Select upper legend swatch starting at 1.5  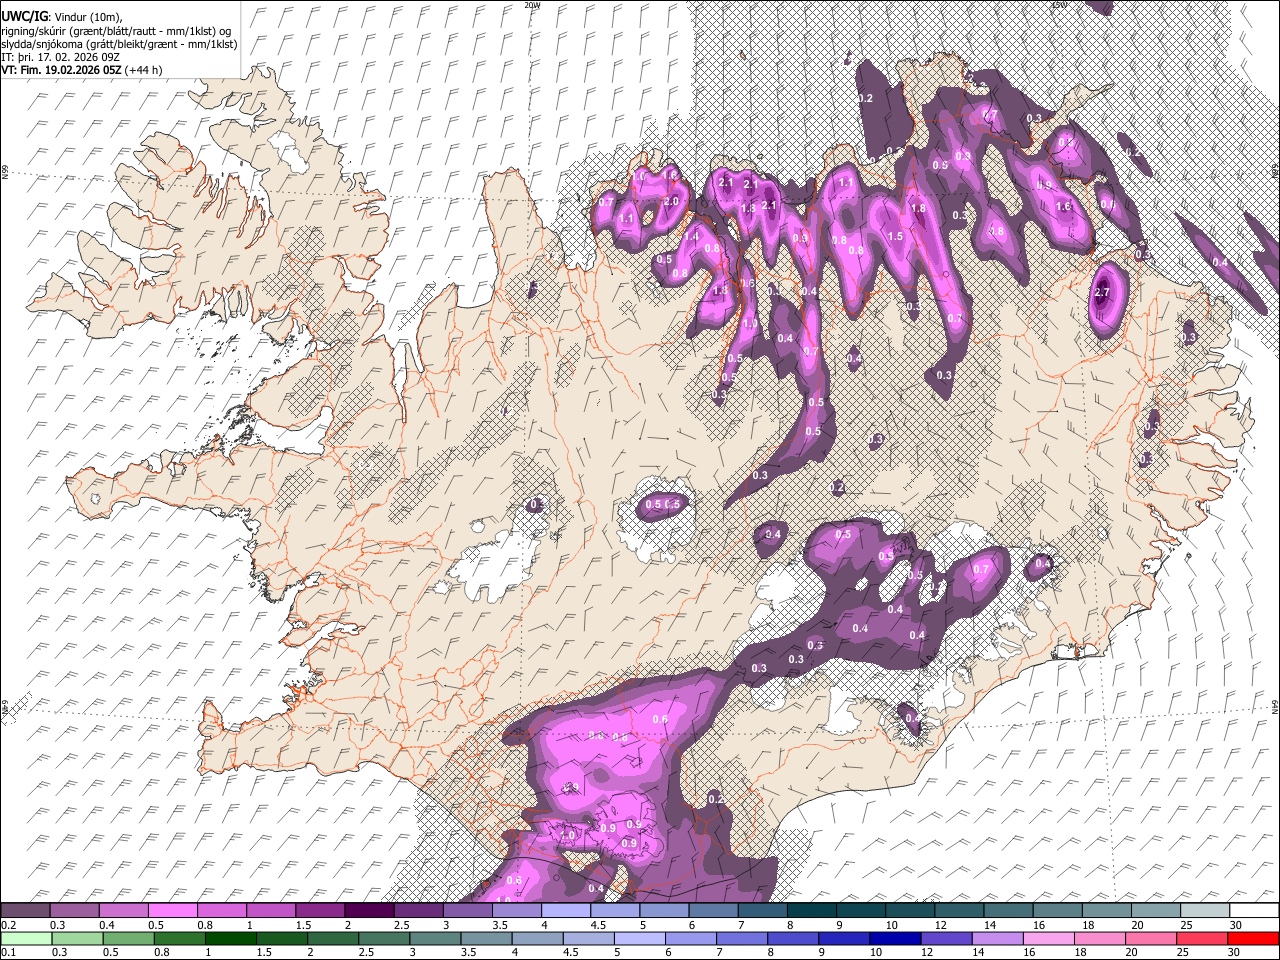(x=320, y=911)
